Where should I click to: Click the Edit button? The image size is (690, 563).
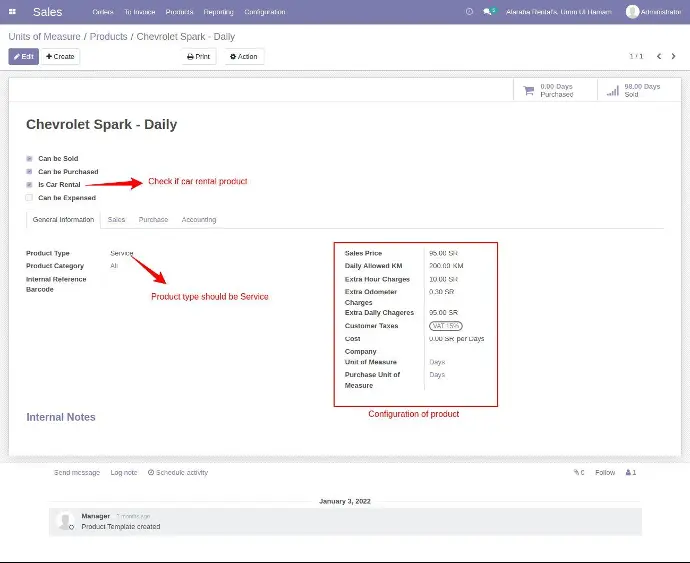coord(24,56)
